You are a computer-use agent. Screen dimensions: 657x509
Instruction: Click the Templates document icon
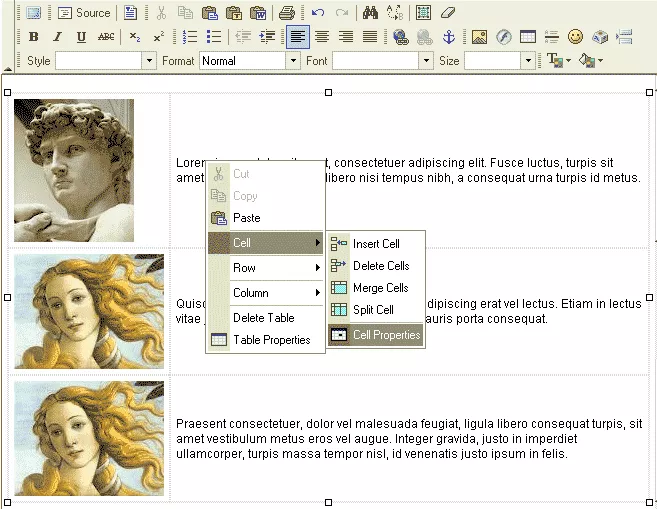click(x=130, y=13)
